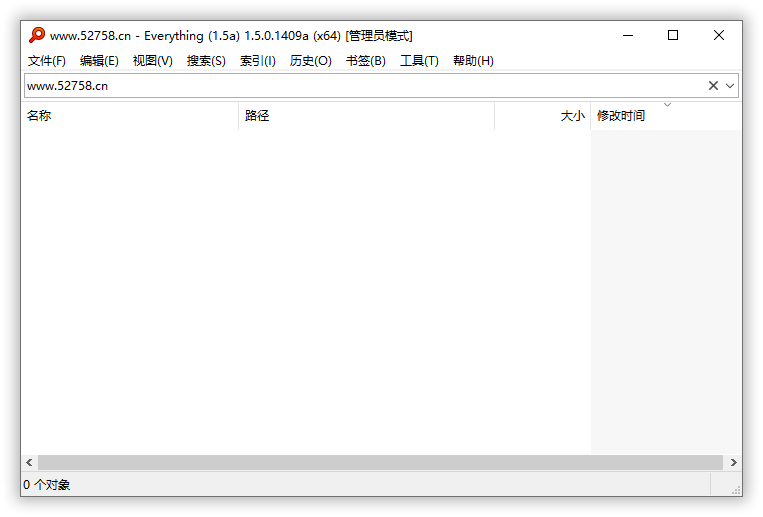The height and width of the screenshot is (517, 763).
Task: Click the horizontal scrollbar thumb
Action: click(381, 462)
